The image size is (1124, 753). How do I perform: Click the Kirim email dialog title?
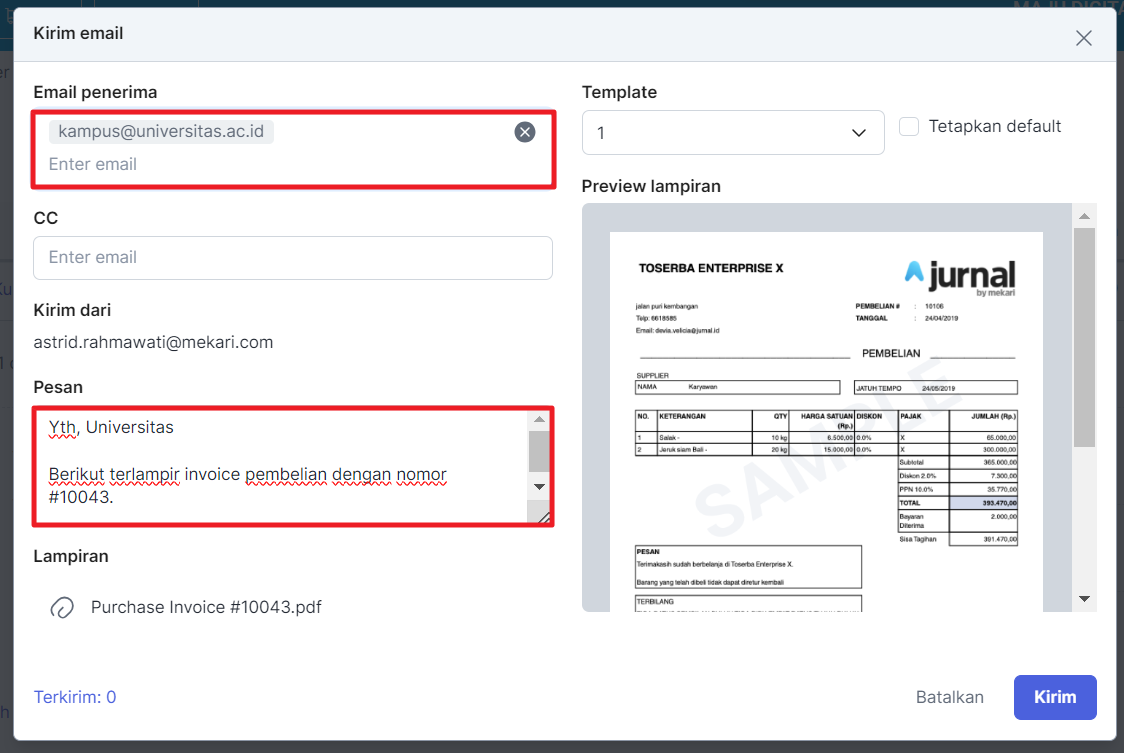[x=78, y=33]
